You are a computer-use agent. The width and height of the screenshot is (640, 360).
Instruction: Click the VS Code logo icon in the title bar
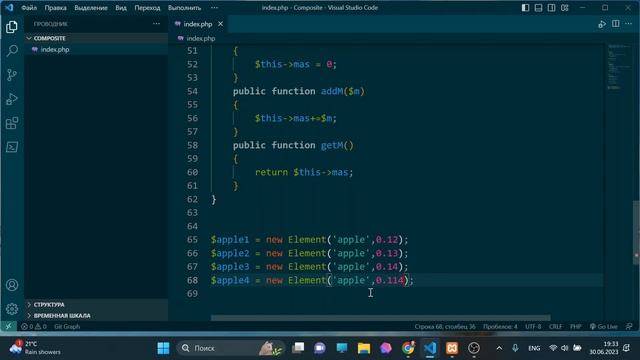coord(9,7)
